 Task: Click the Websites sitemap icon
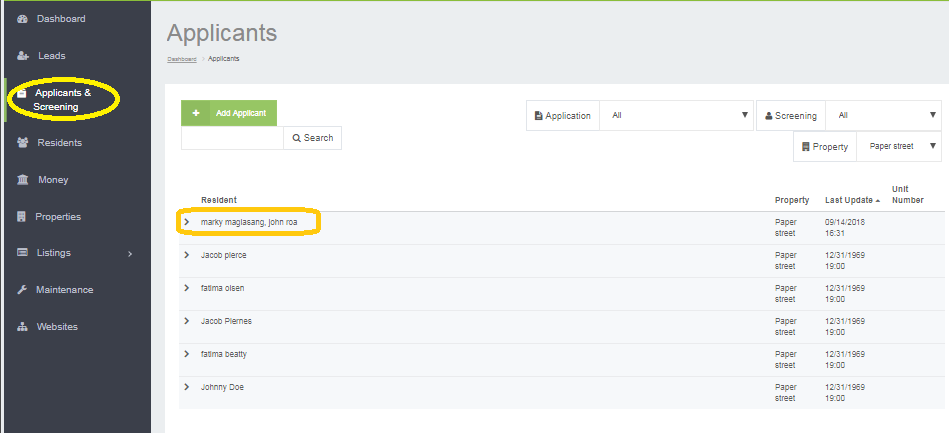pos(22,327)
